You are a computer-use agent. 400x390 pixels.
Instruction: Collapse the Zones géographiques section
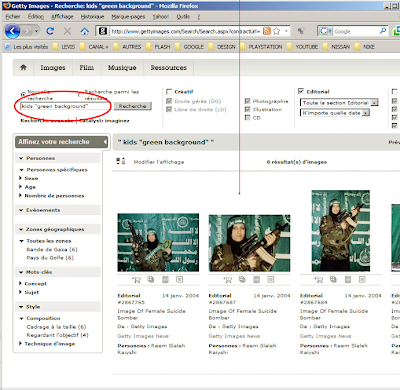21,229
